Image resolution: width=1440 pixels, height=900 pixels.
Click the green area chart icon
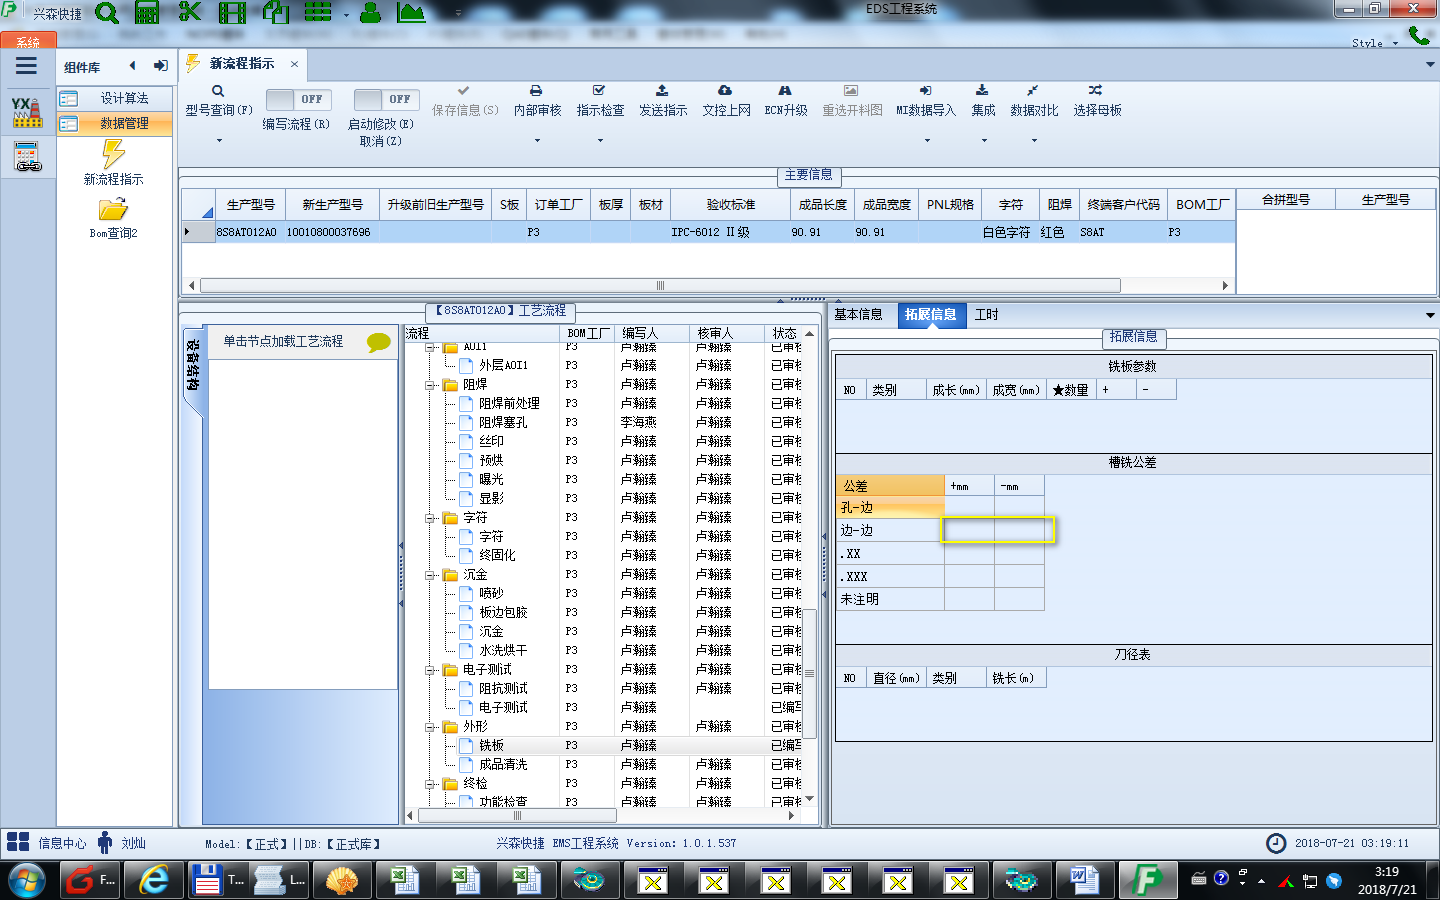411,12
